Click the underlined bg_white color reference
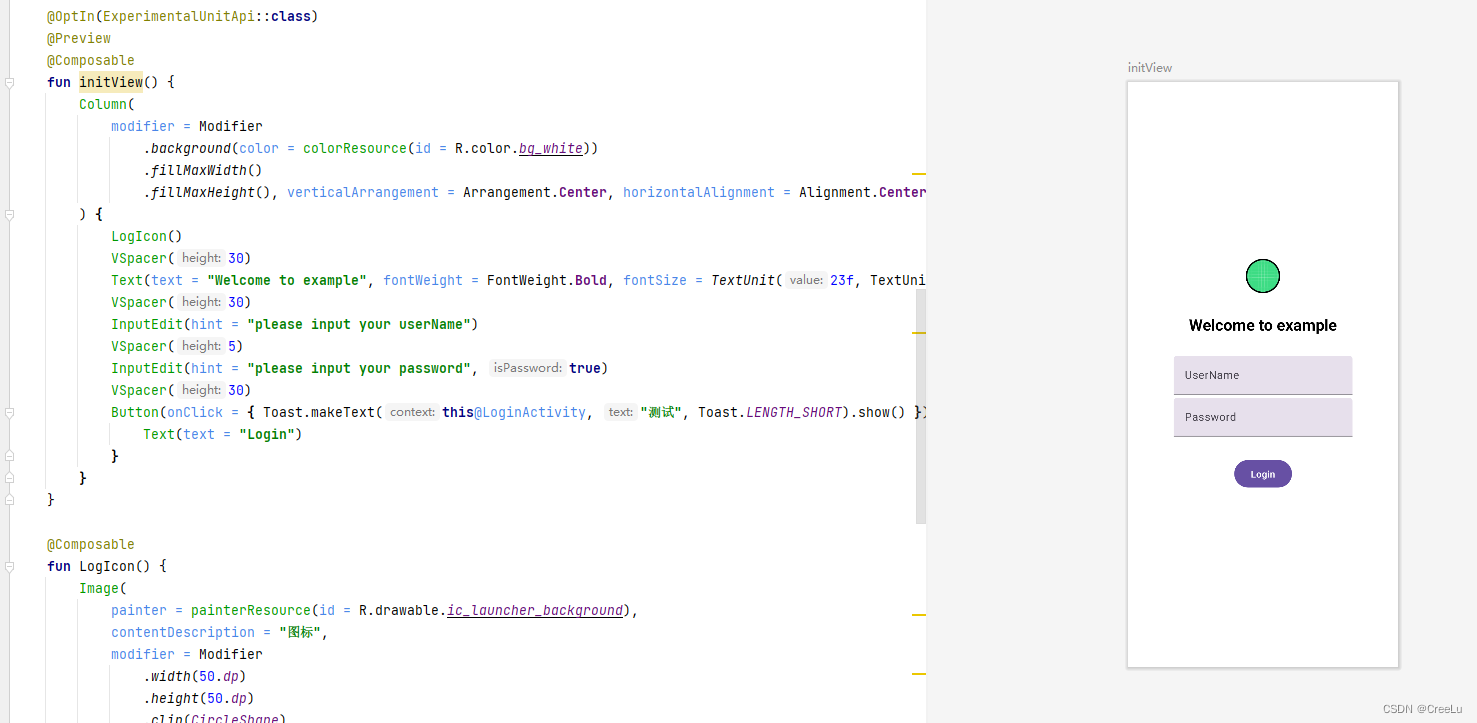Image resolution: width=1477 pixels, height=723 pixels. click(551, 148)
